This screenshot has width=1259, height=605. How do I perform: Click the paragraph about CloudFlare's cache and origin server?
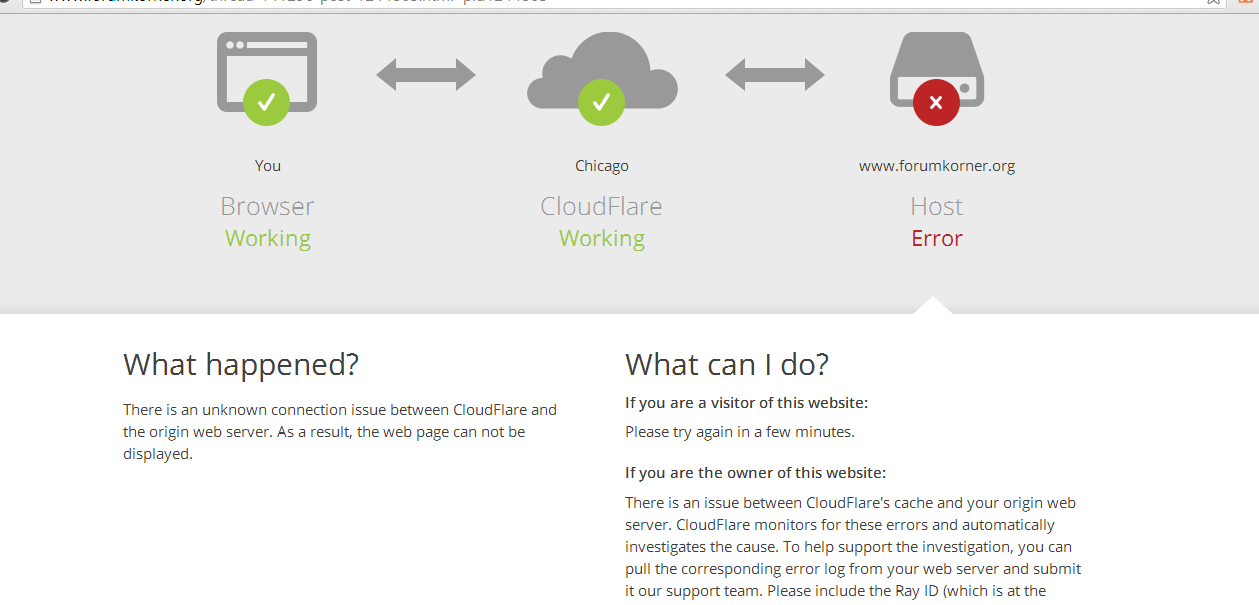coord(853,547)
